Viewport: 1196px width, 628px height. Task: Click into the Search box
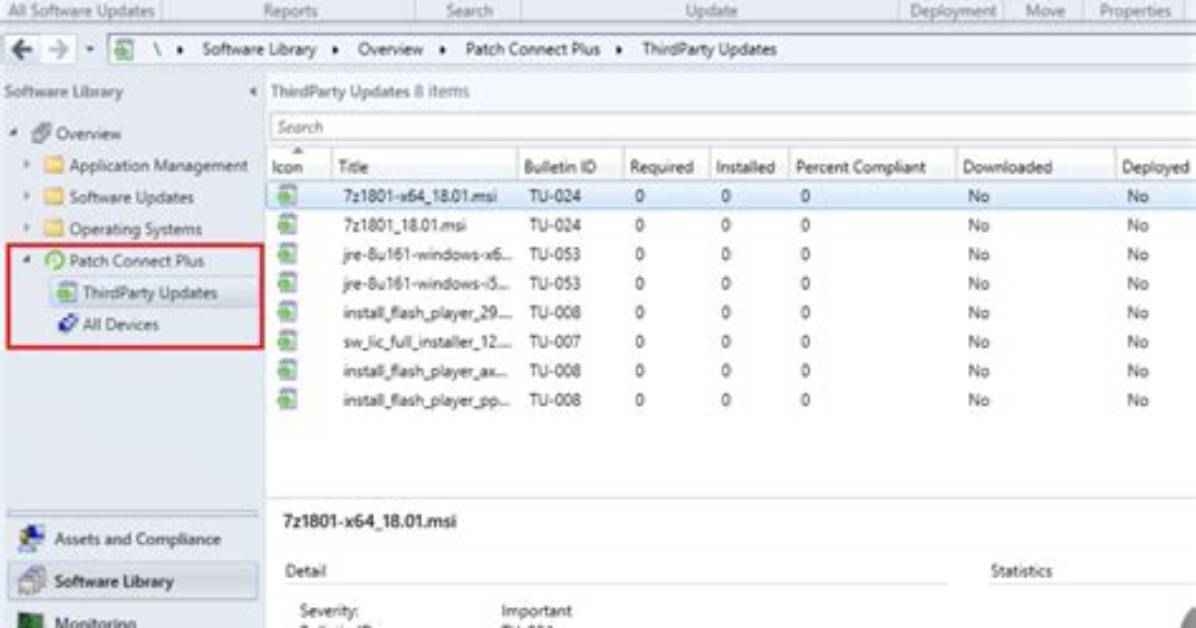(x=732, y=127)
